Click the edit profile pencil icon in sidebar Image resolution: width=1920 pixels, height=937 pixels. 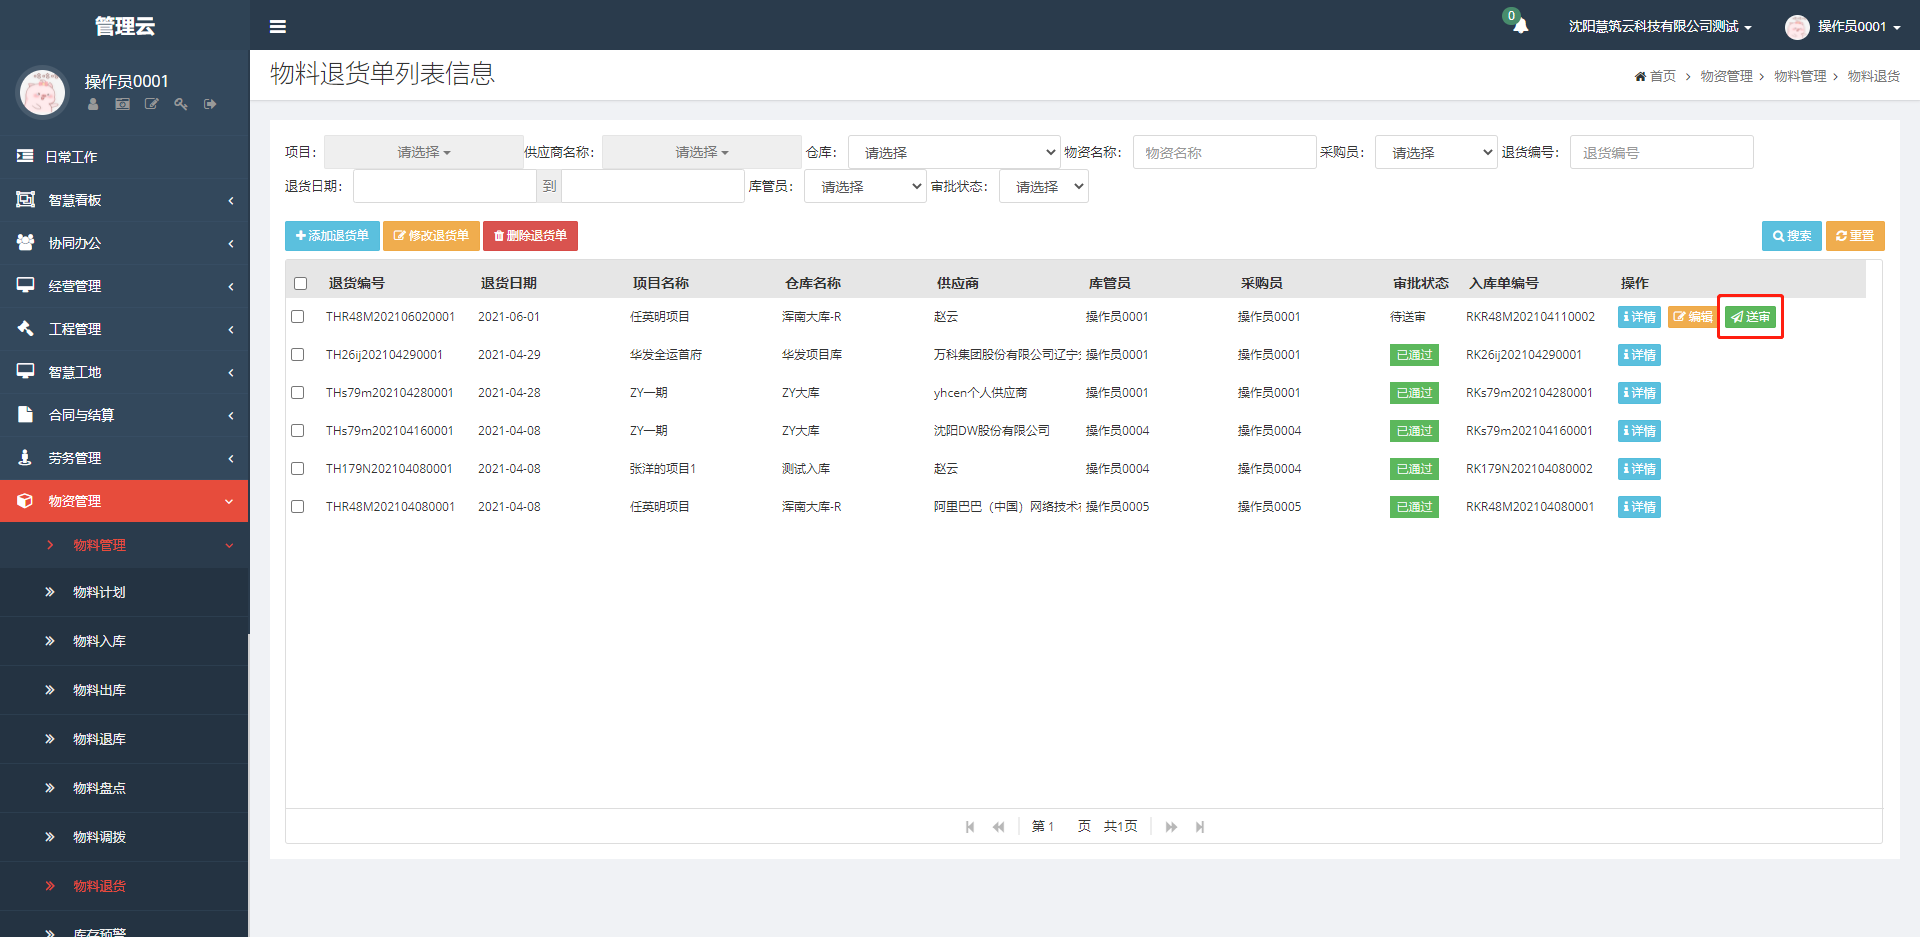[x=152, y=104]
